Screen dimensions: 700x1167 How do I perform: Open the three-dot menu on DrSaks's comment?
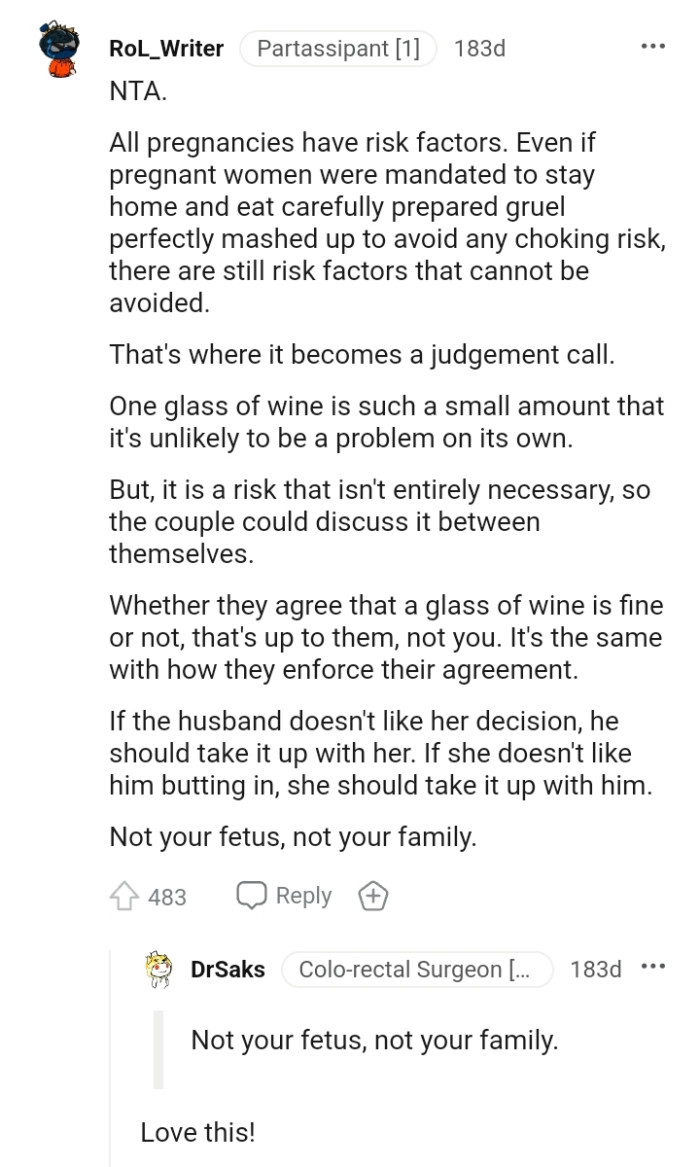pyautogui.click(x=651, y=966)
